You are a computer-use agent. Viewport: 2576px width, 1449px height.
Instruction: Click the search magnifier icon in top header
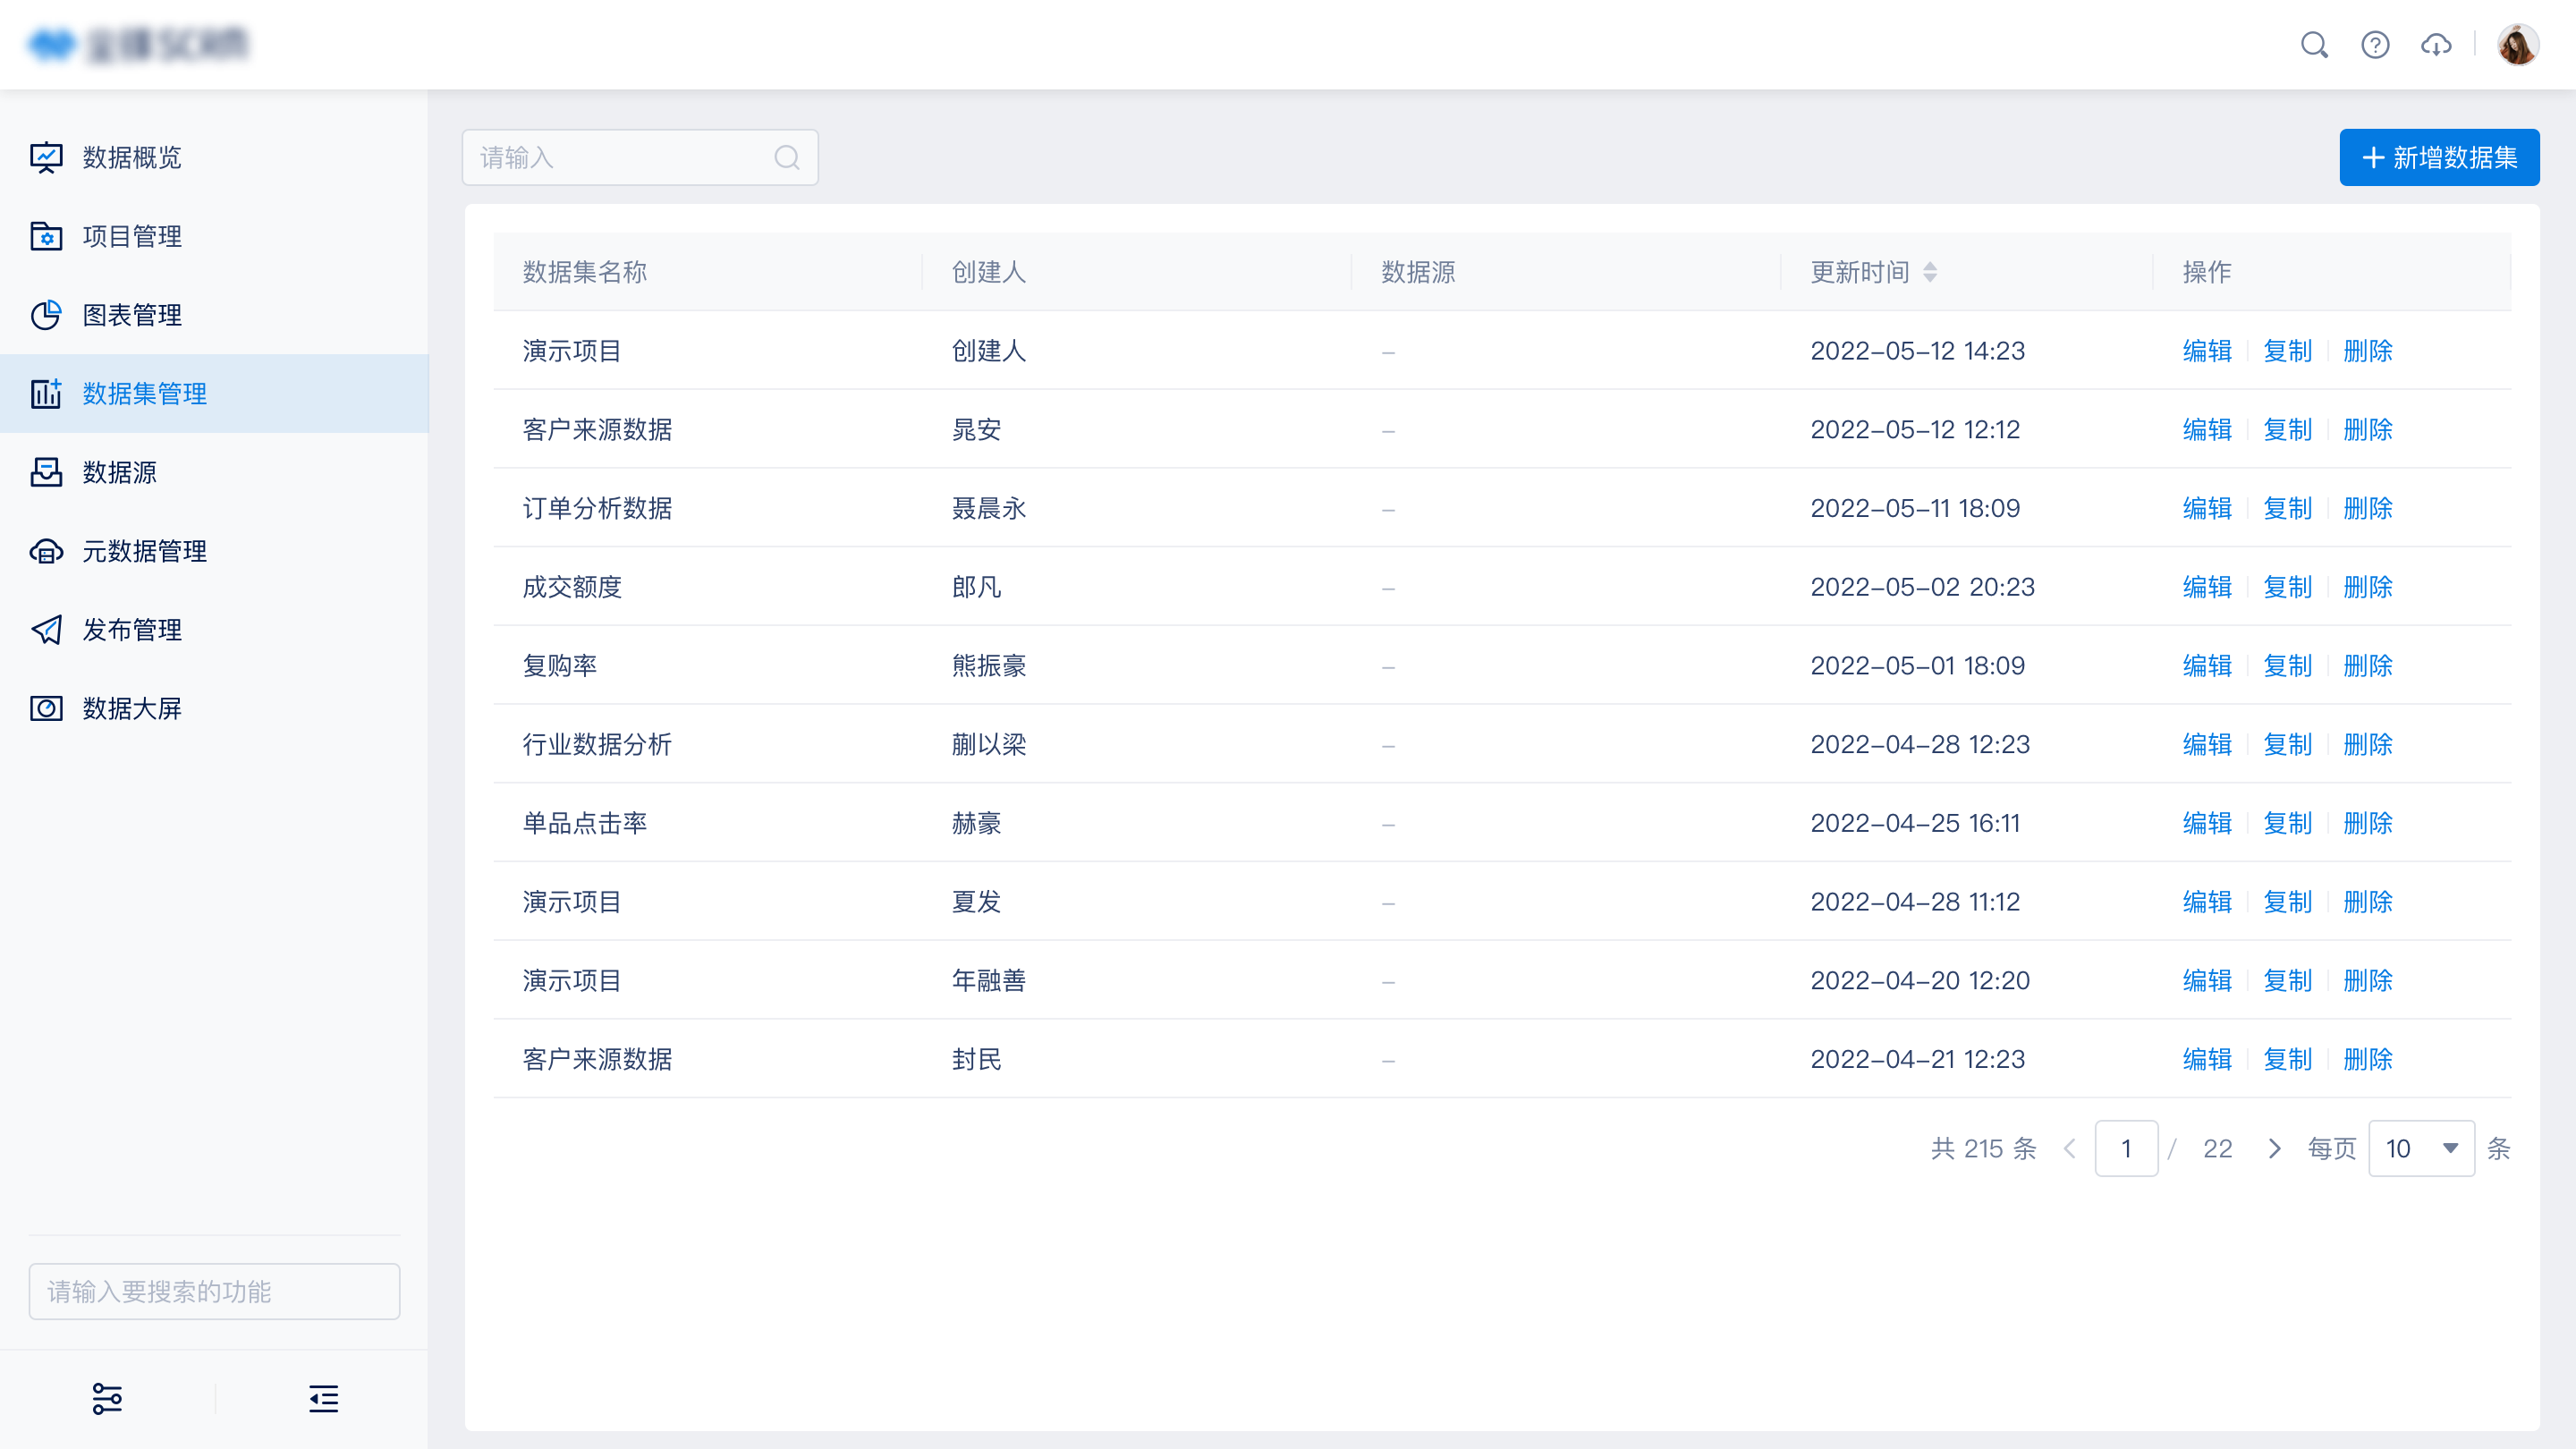tap(2314, 45)
